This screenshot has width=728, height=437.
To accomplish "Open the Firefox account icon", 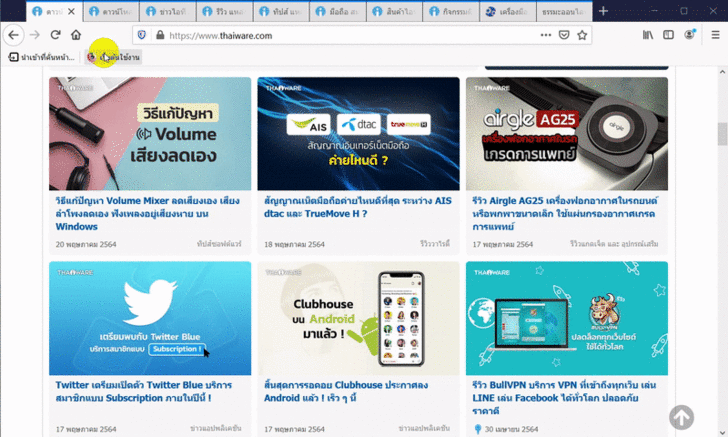I will point(689,35).
